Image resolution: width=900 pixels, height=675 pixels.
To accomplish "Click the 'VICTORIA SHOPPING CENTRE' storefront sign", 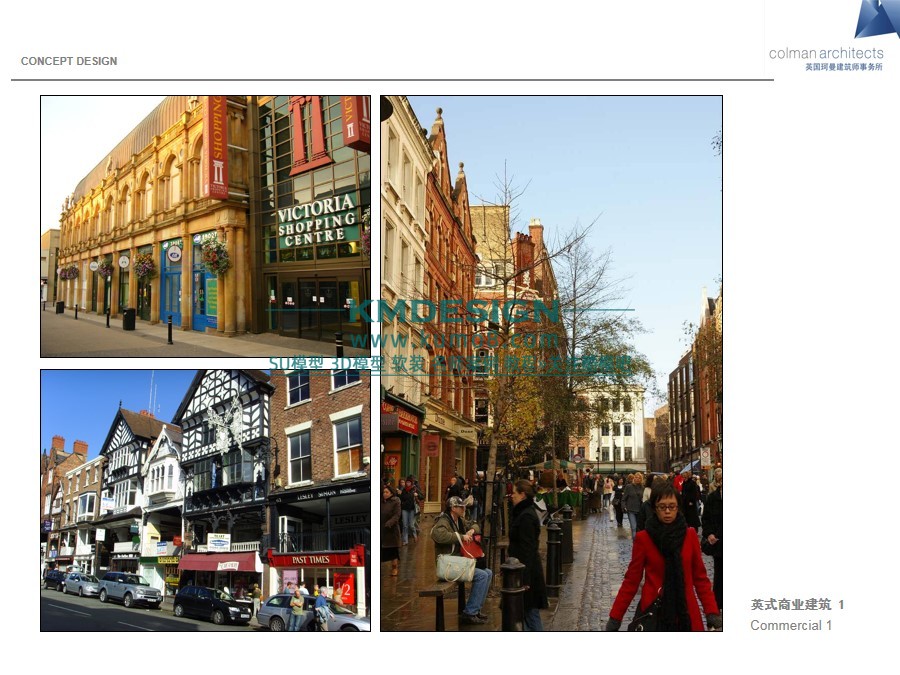I will pyautogui.click(x=317, y=220).
